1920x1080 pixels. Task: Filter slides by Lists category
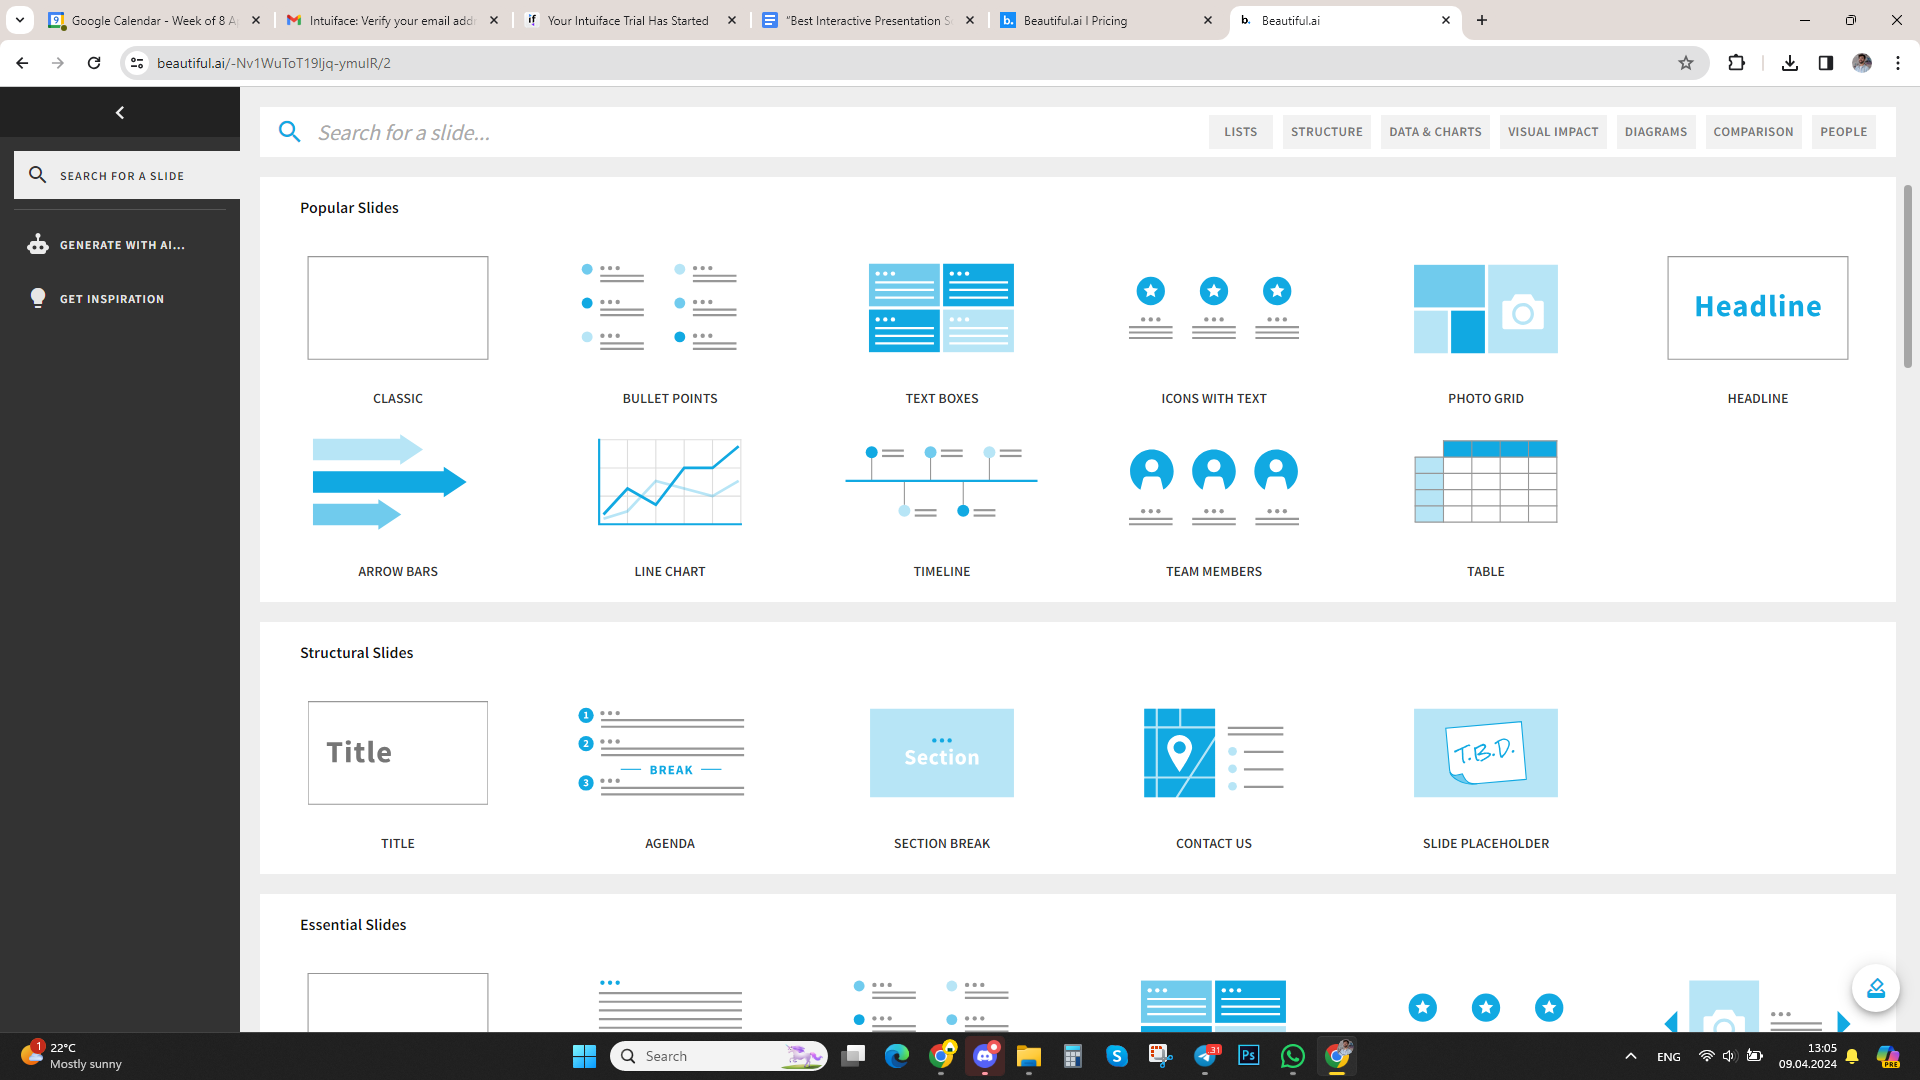tap(1240, 132)
